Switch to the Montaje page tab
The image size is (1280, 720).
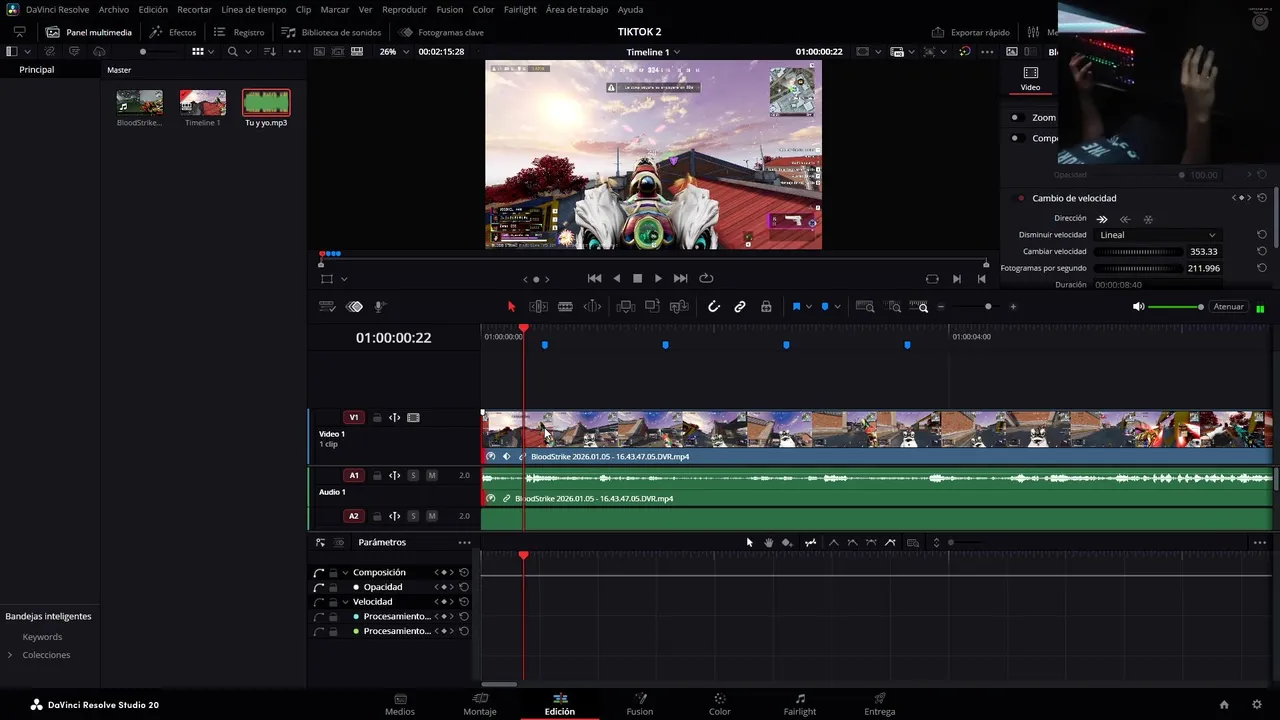click(x=480, y=704)
